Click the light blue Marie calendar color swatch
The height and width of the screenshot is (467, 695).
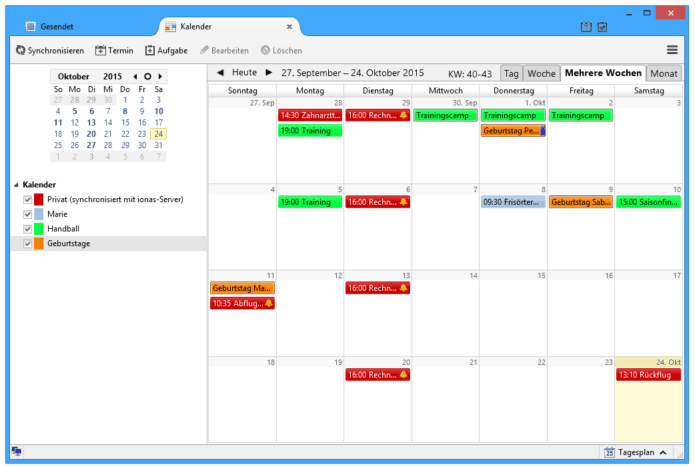(x=39, y=214)
